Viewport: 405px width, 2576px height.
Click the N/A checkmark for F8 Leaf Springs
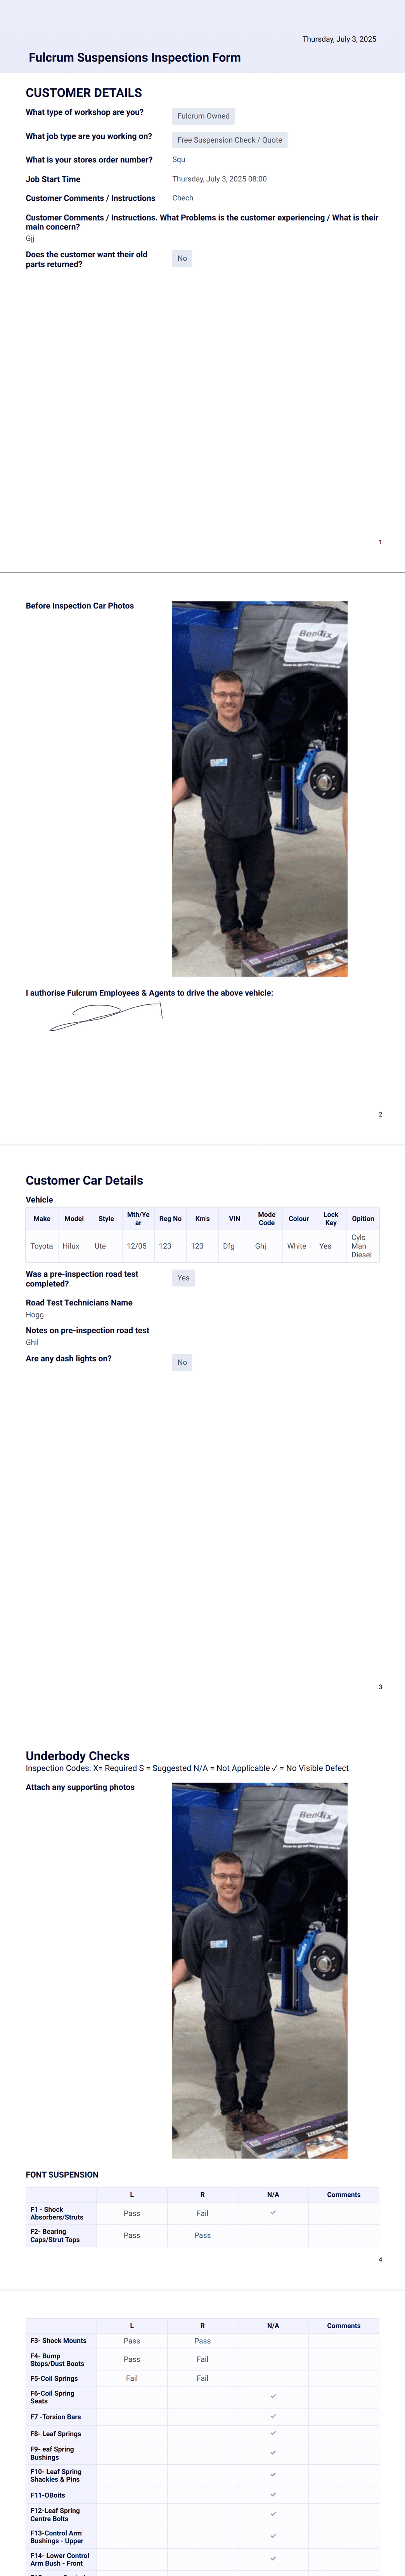tap(273, 2433)
